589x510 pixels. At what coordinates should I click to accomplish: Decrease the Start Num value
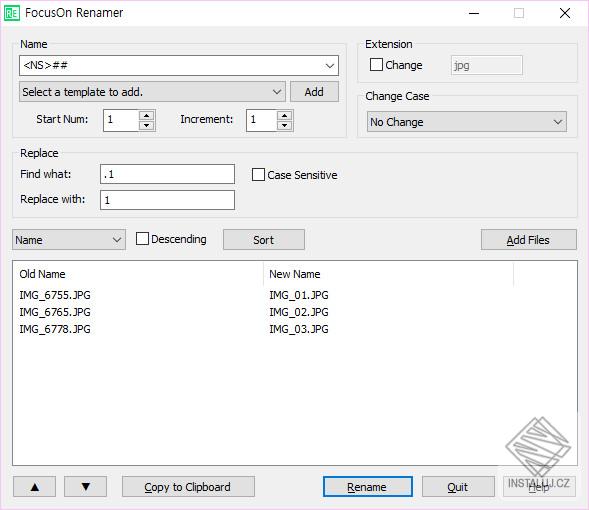(x=146, y=125)
